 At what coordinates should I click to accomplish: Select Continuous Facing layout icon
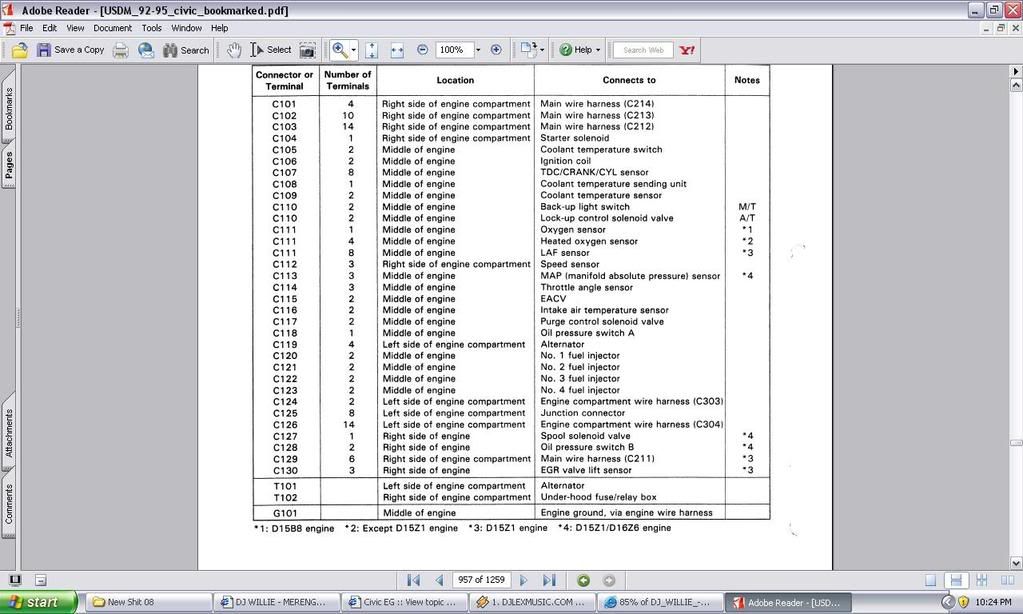tap(982, 580)
